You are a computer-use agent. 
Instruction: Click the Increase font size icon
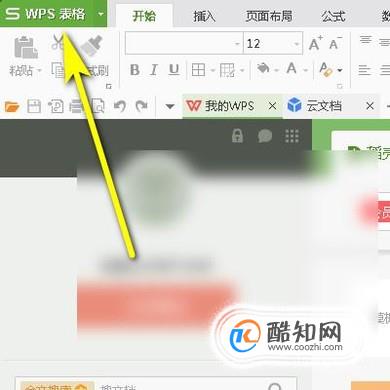pyautogui.click(x=315, y=43)
